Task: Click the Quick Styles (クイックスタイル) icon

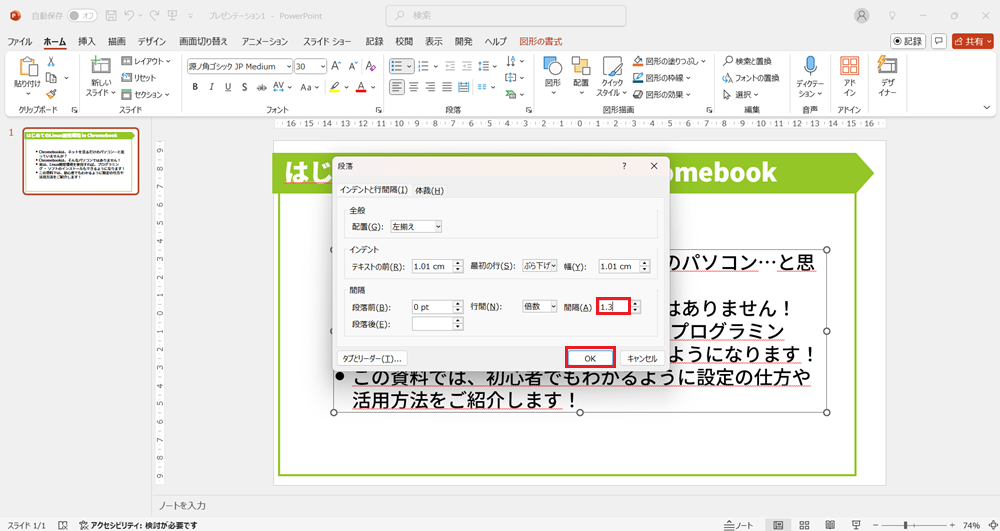Action: point(612,67)
